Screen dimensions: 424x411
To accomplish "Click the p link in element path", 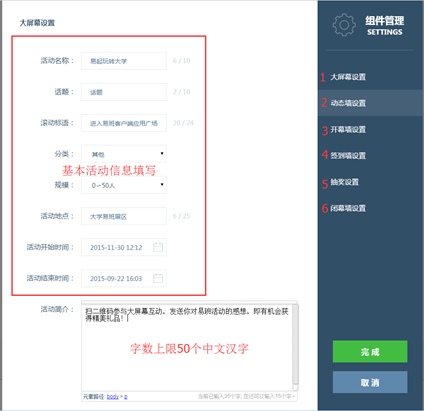I will (x=126, y=397).
